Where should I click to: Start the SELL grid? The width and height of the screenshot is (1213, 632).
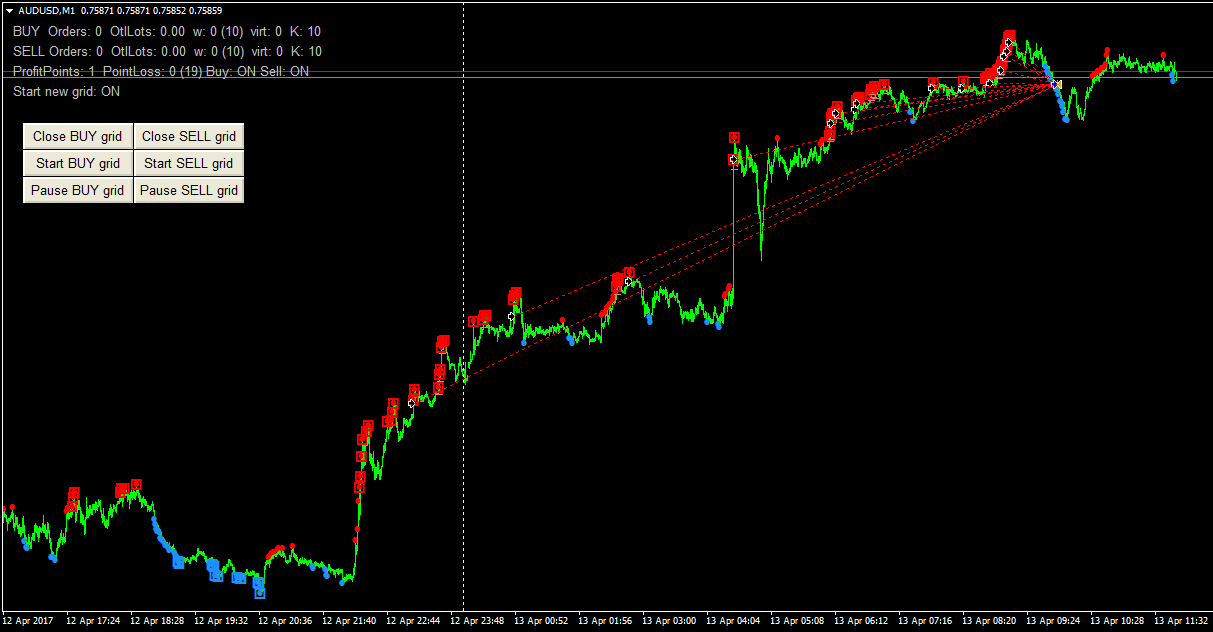pyautogui.click(x=189, y=163)
